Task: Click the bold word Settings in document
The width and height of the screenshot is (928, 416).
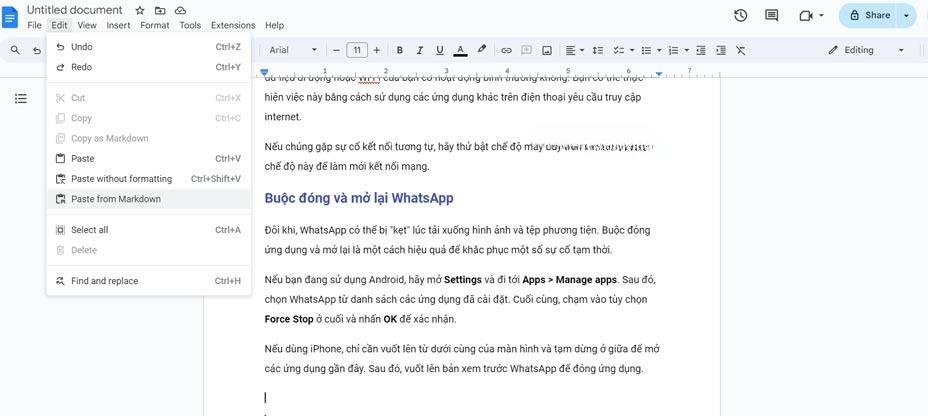Action: (x=463, y=279)
